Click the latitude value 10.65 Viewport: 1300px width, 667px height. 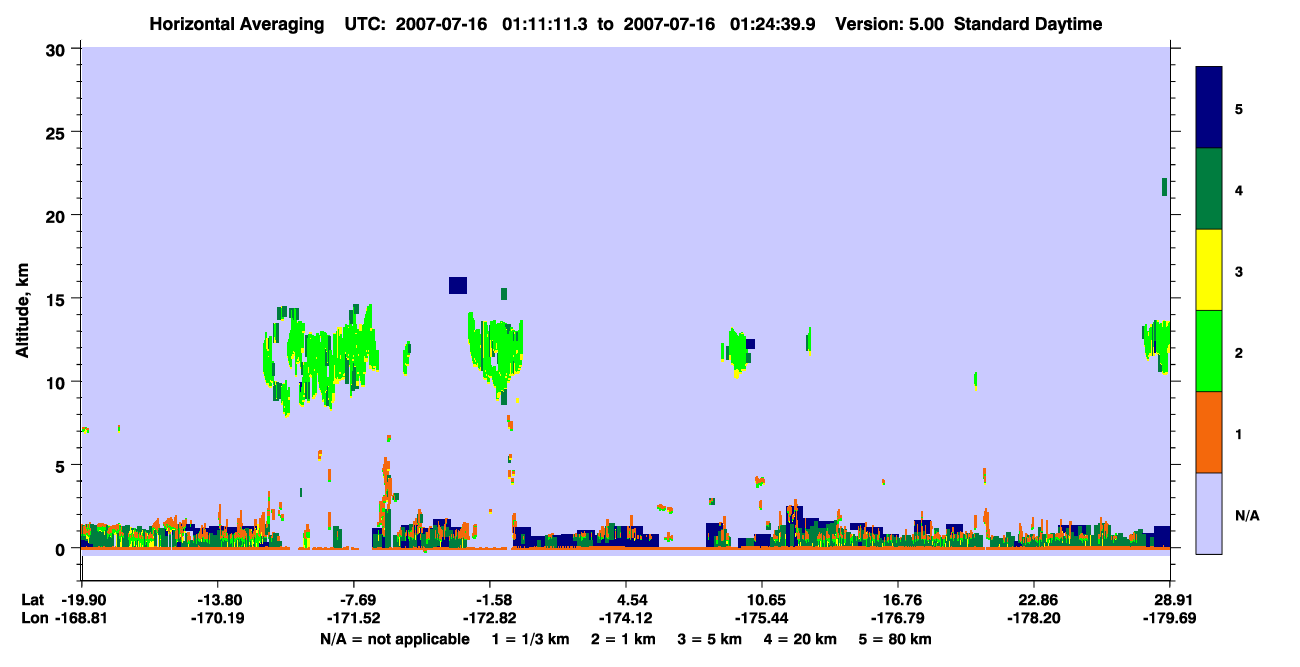pyautogui.click(x=762, y=600)
